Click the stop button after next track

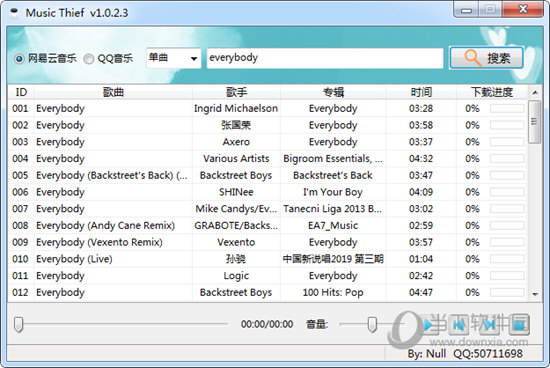tap(519, 324)
